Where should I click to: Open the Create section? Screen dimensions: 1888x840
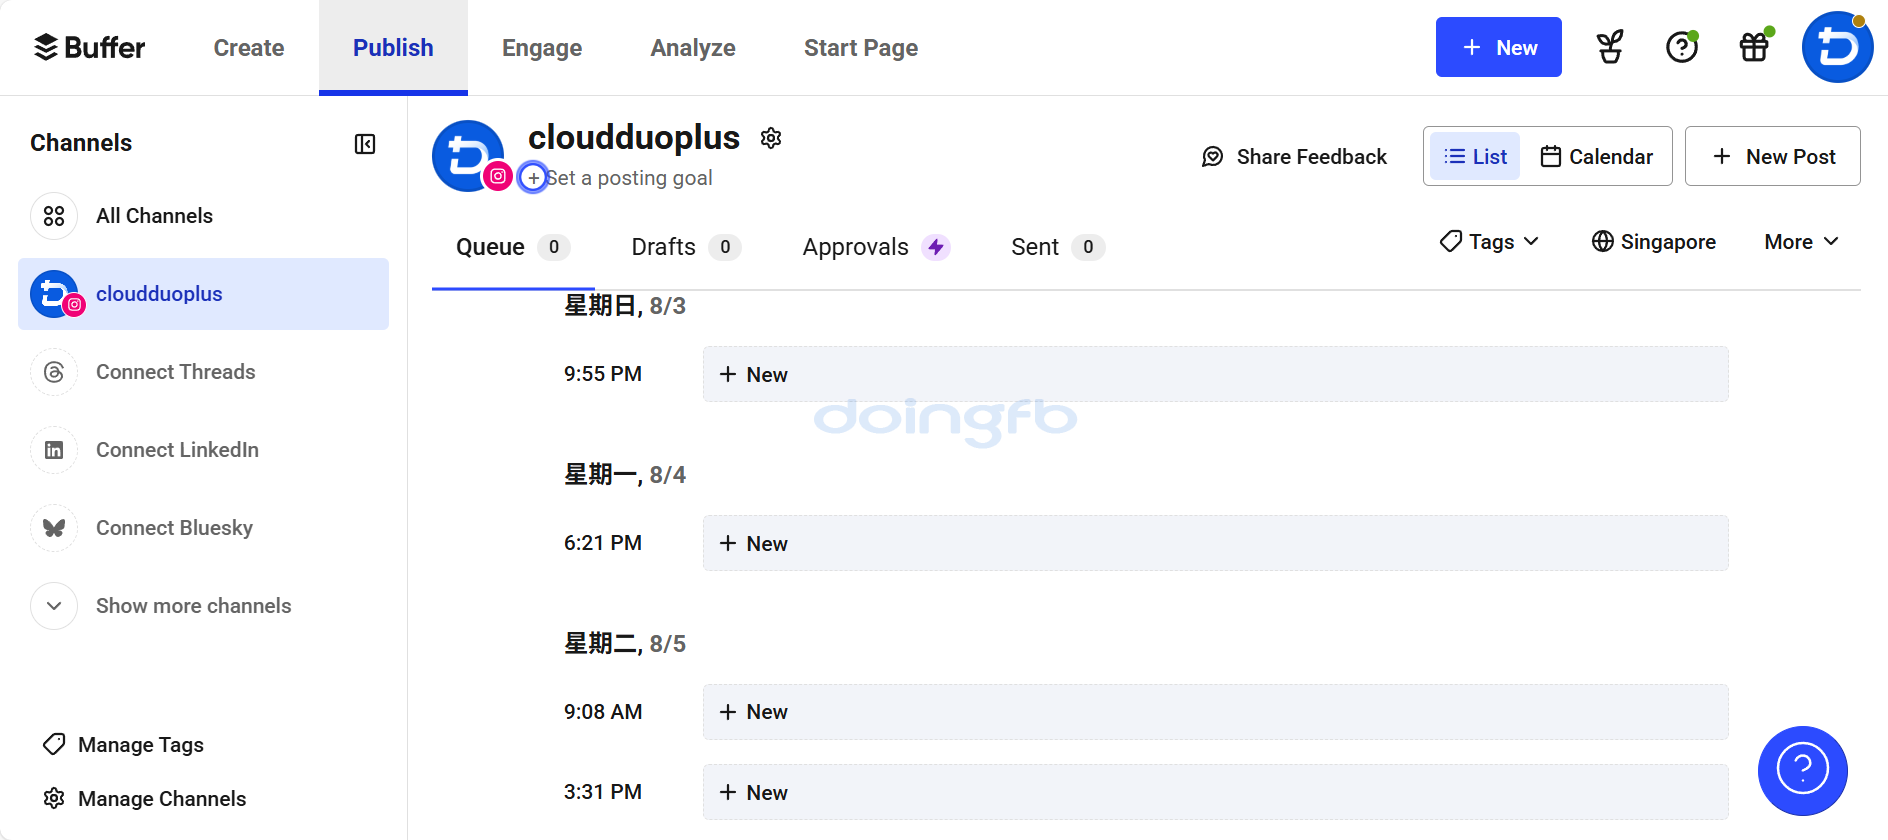point(249,47)
